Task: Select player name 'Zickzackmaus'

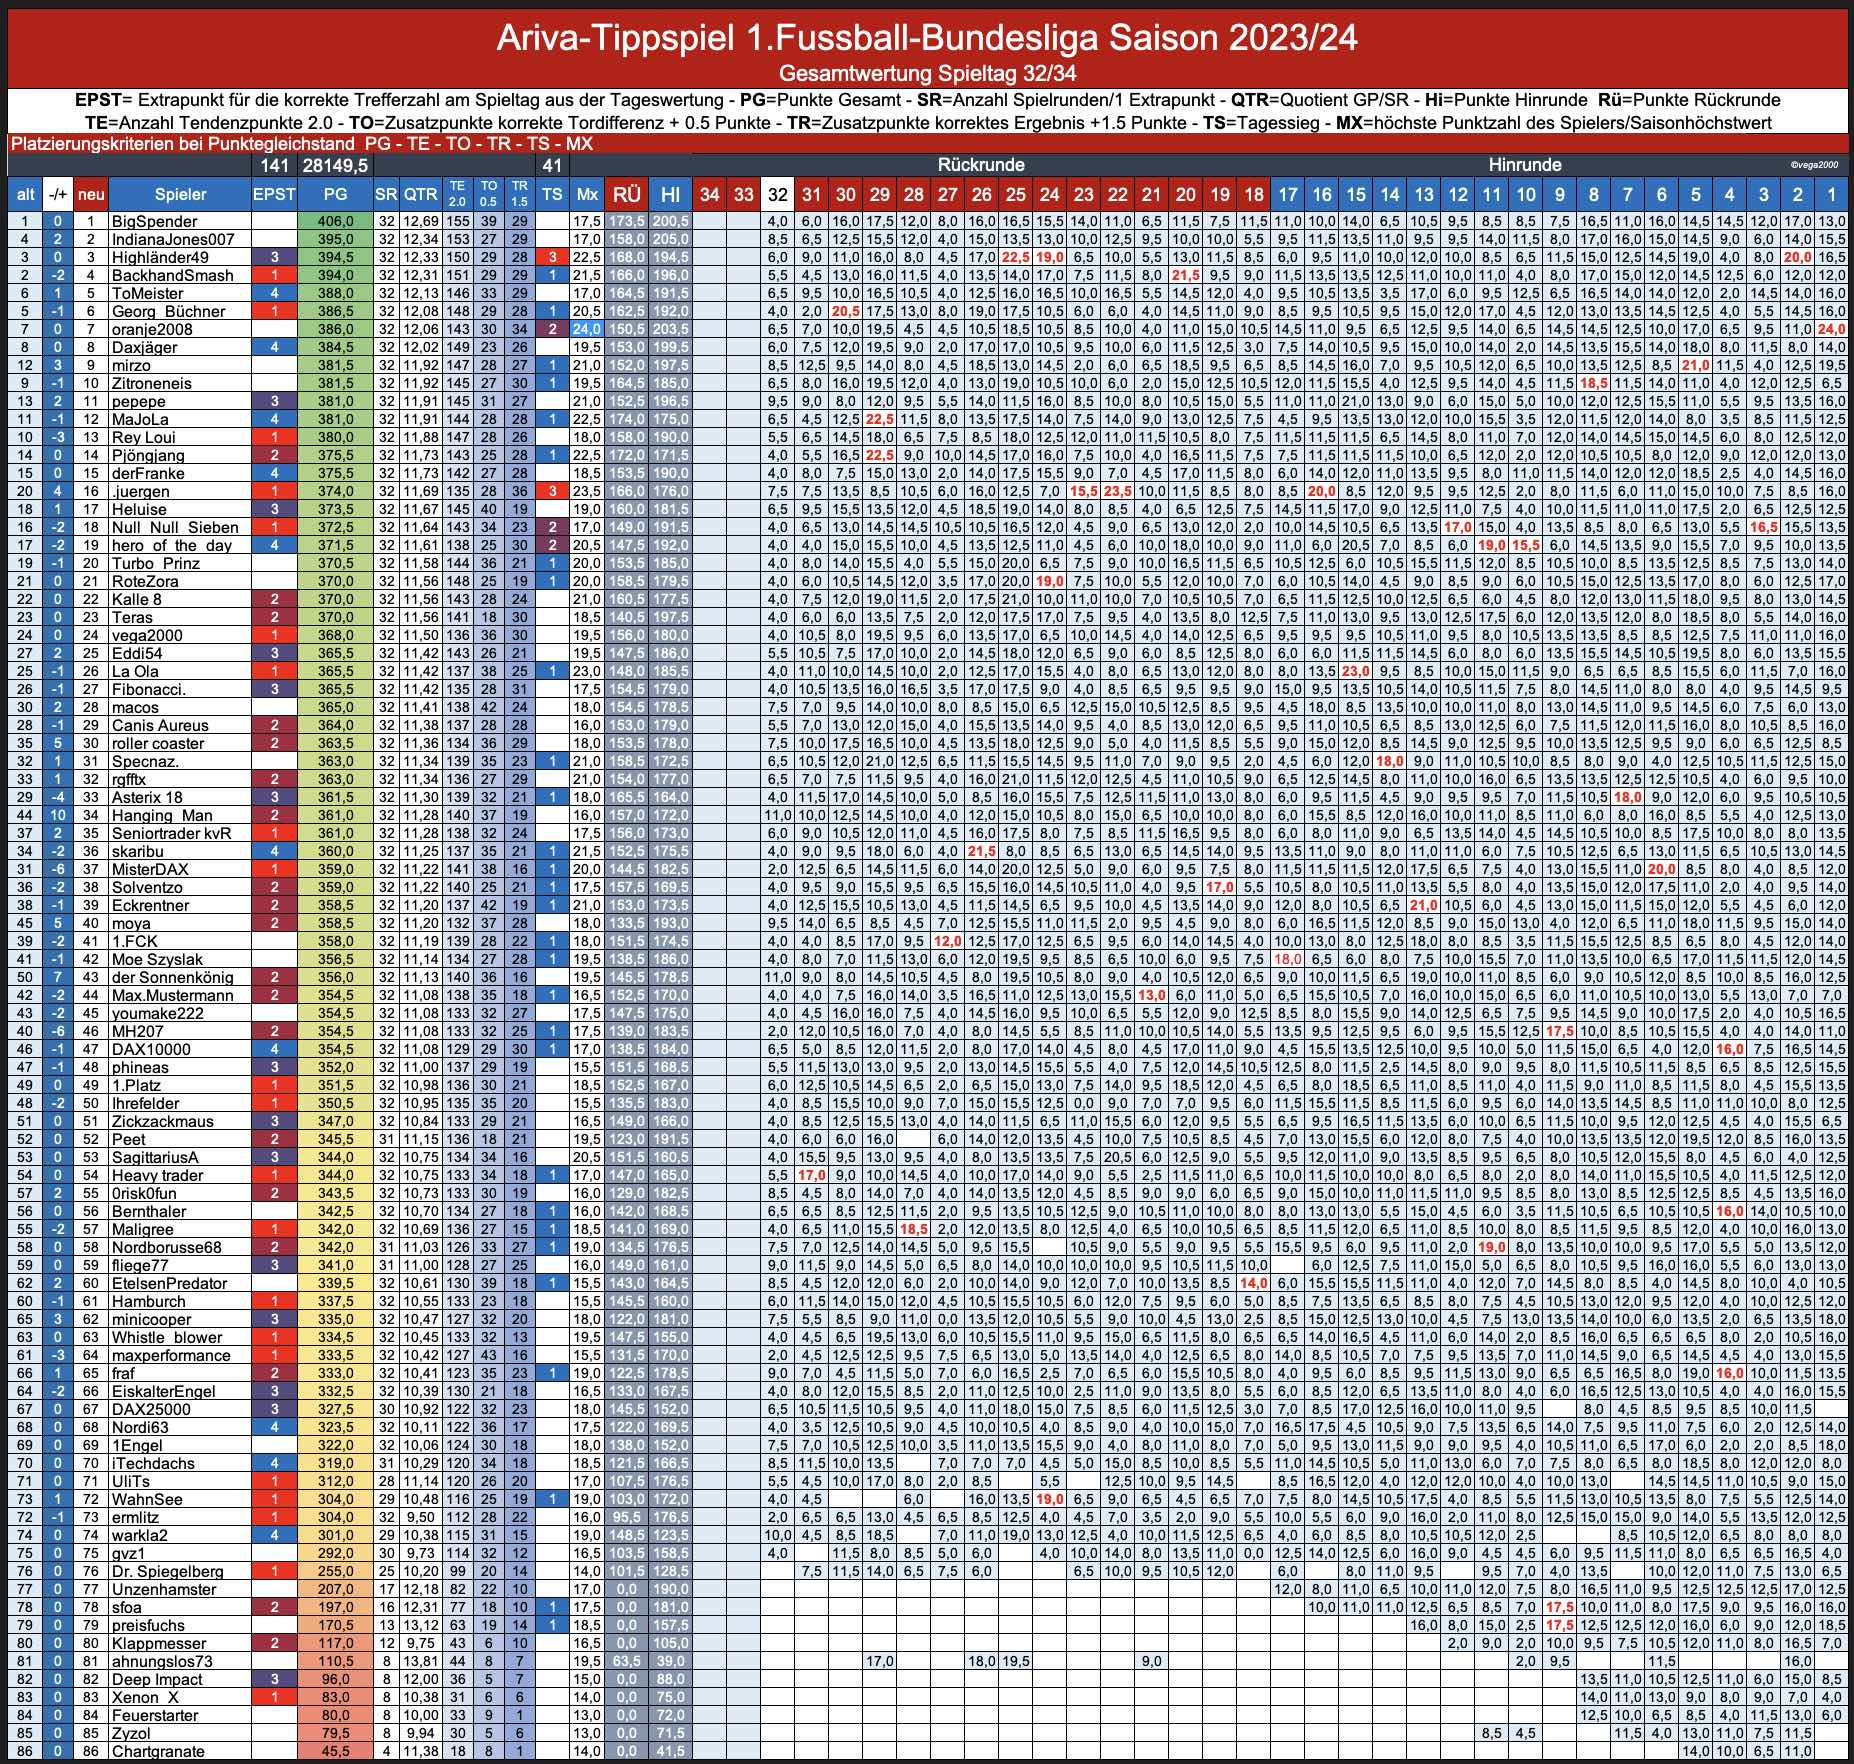Action: coord(163,1121)
